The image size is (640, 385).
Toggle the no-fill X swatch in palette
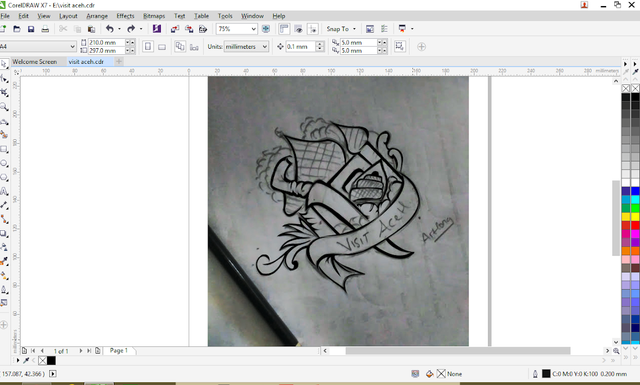click(x=626, y=88)
